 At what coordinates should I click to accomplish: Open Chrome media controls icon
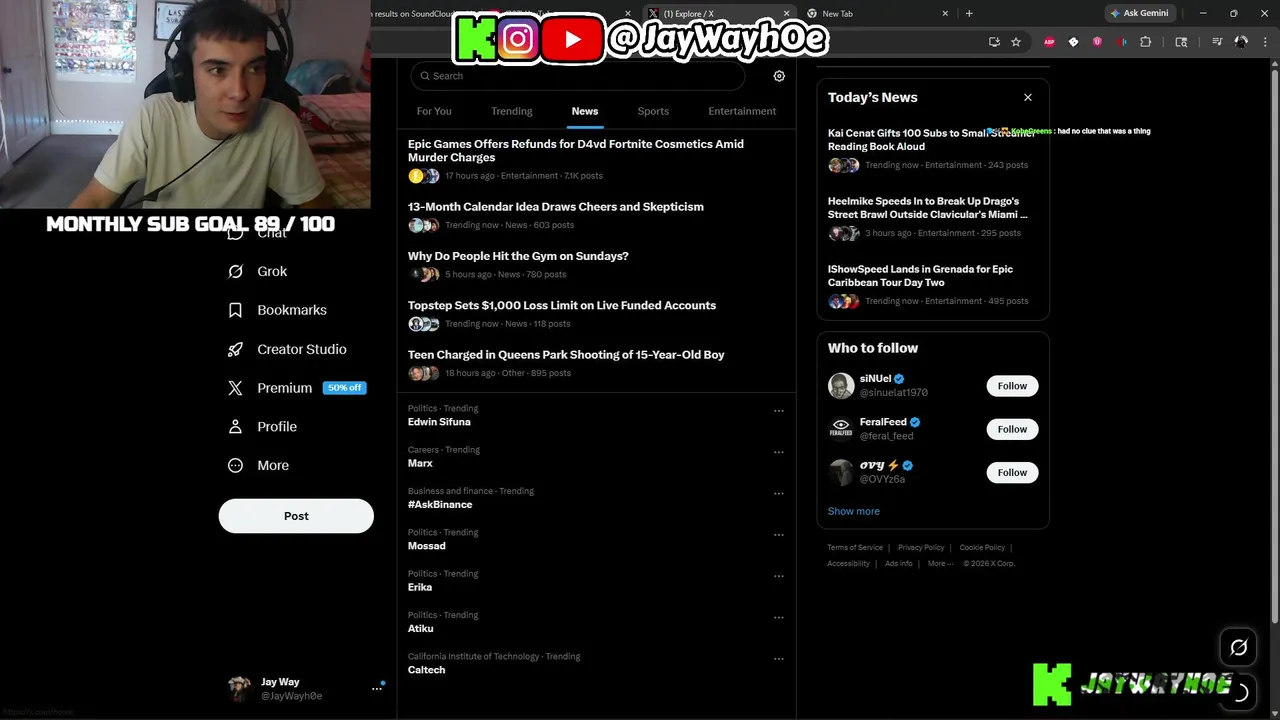click(1217, 42)
